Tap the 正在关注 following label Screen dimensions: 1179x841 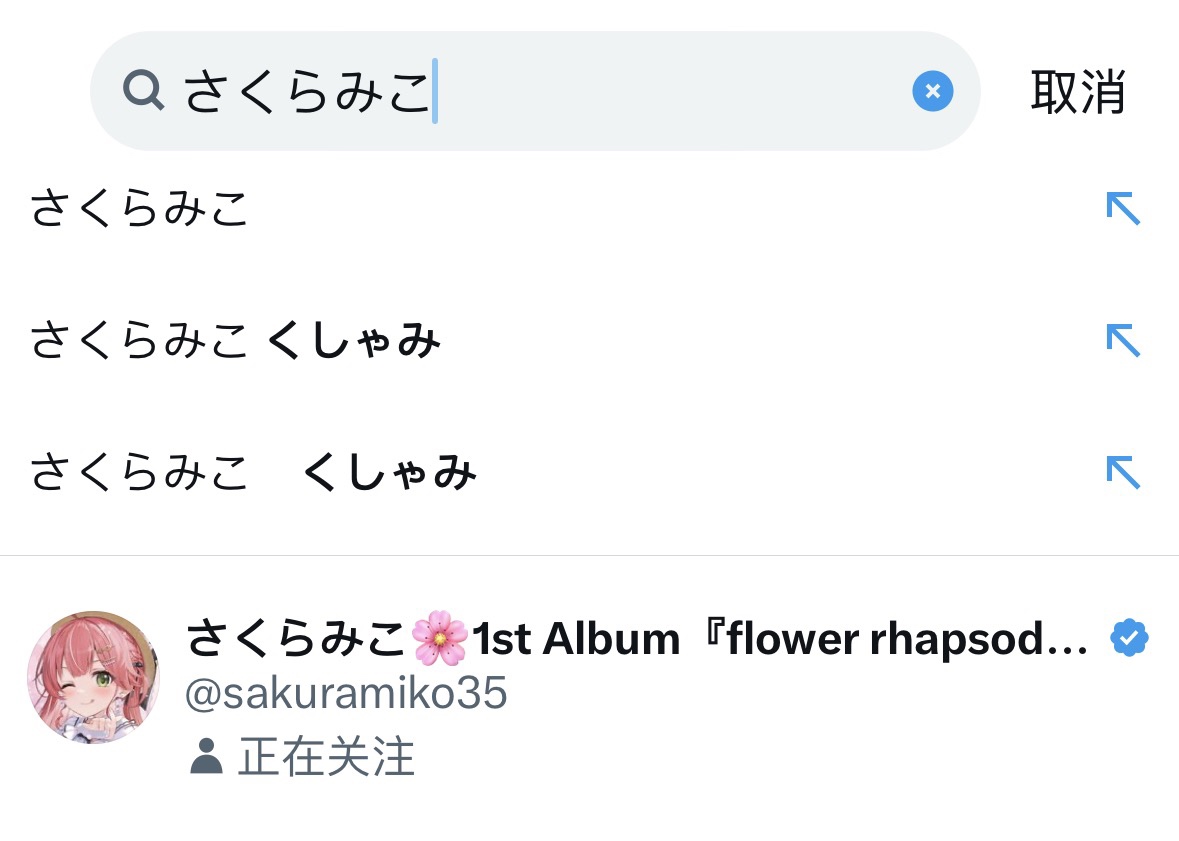326,757
